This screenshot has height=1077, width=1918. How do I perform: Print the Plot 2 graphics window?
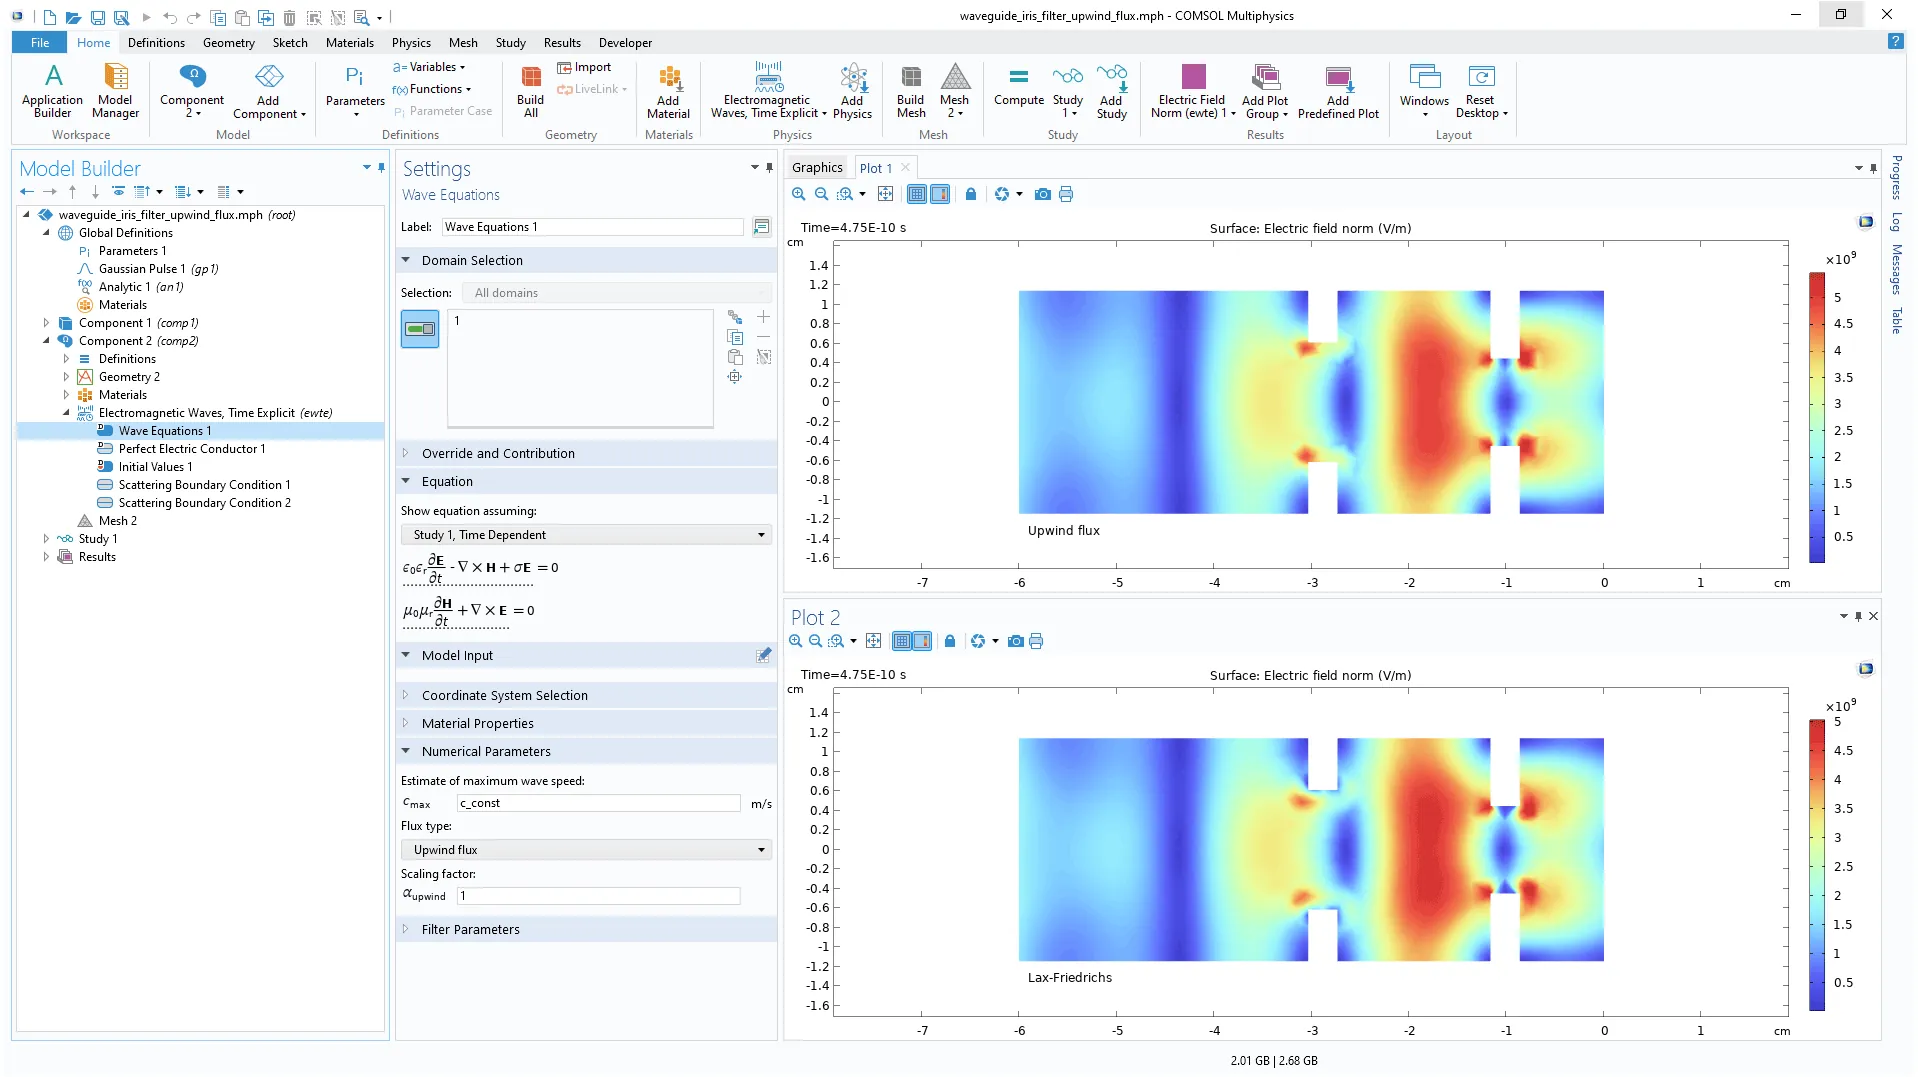tap(1036, 641)
